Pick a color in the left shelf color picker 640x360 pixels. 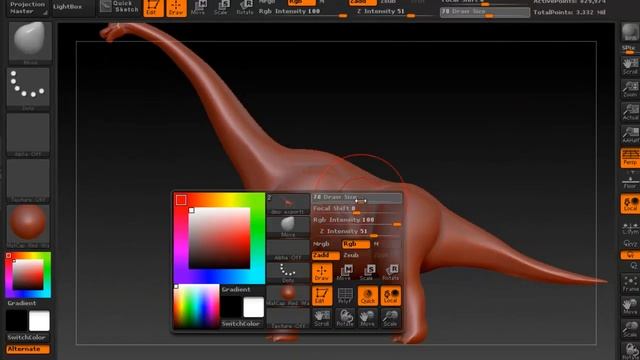pos(28,275)
